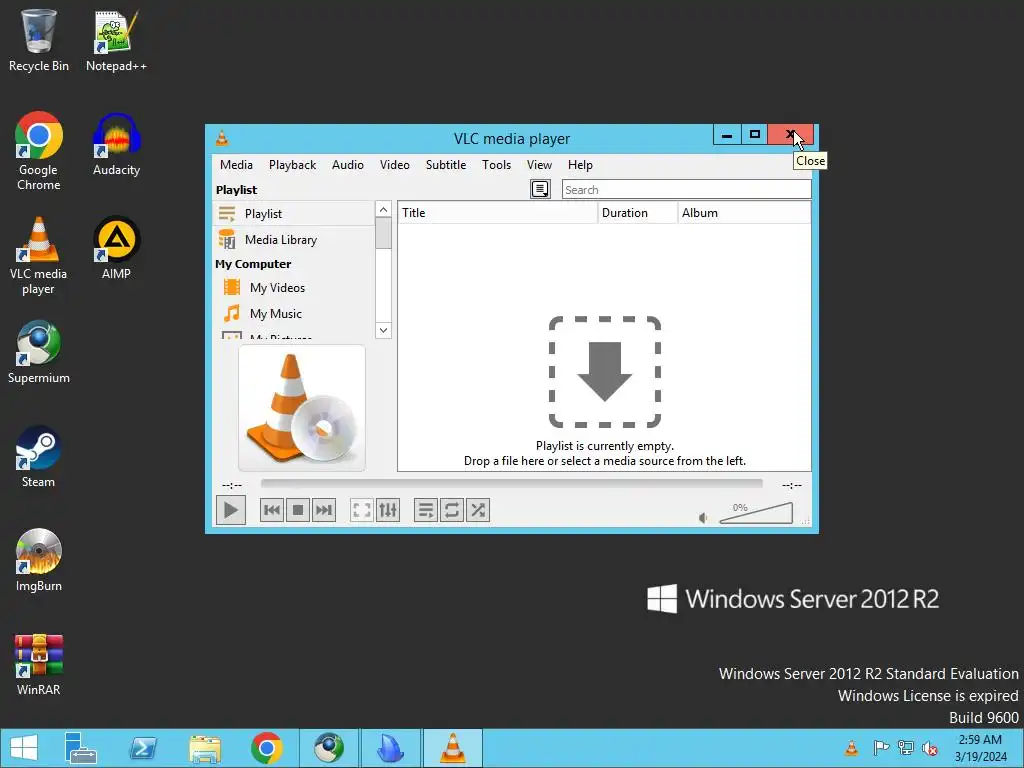Maximize the VLC media player window

point(755,135)
